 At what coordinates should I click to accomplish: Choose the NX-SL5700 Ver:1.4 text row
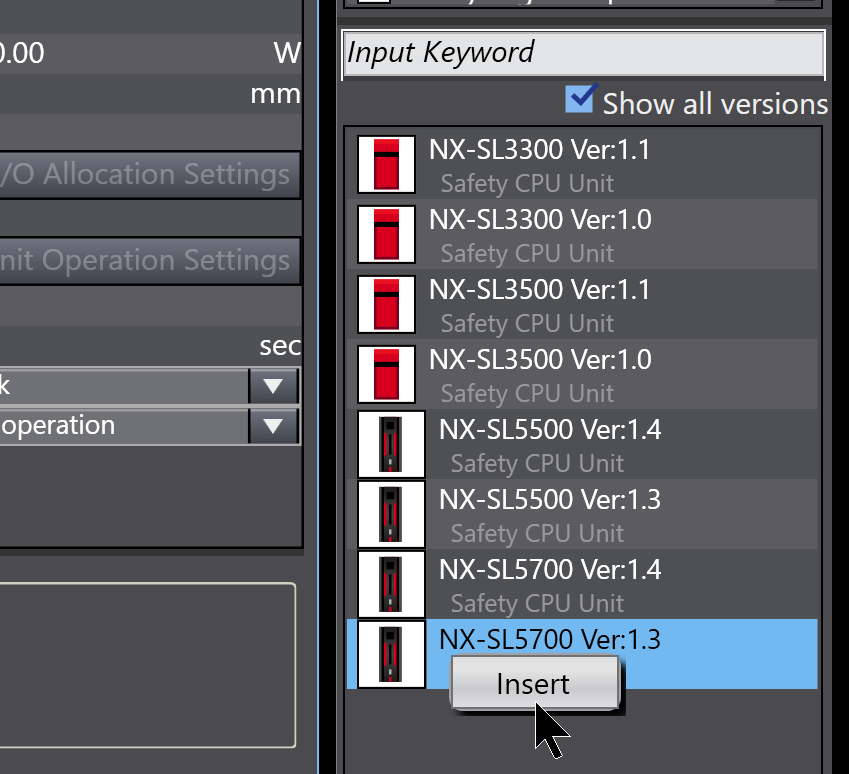(x=582, y=584)
